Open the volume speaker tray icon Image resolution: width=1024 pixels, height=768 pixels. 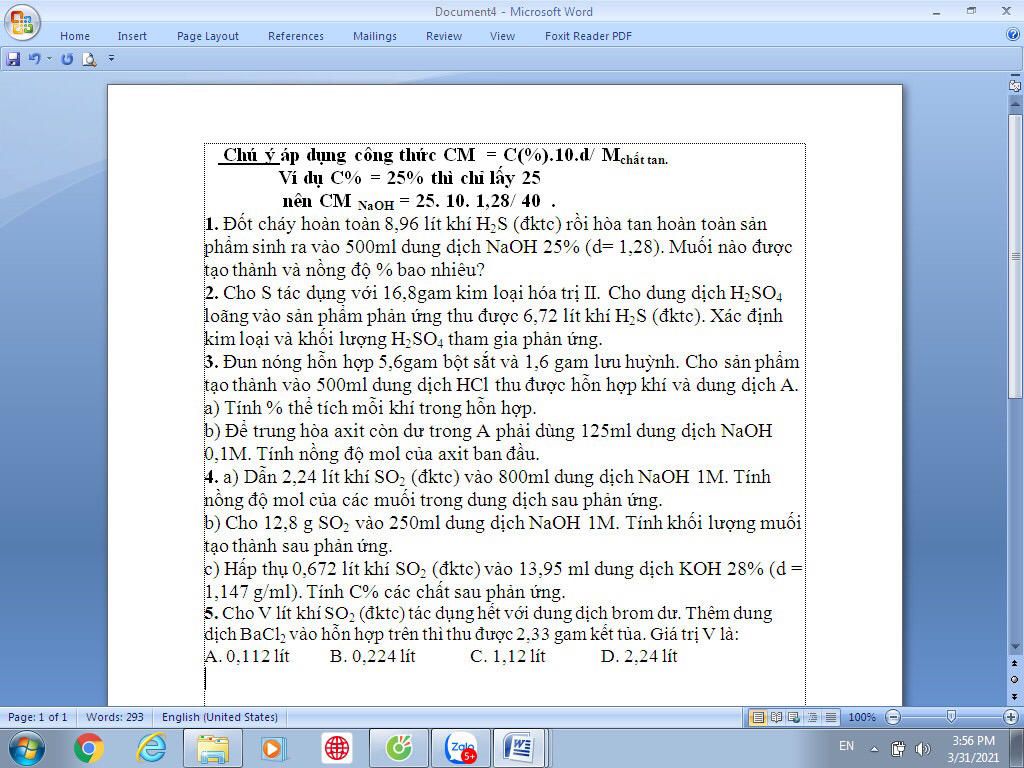point(923,748)
